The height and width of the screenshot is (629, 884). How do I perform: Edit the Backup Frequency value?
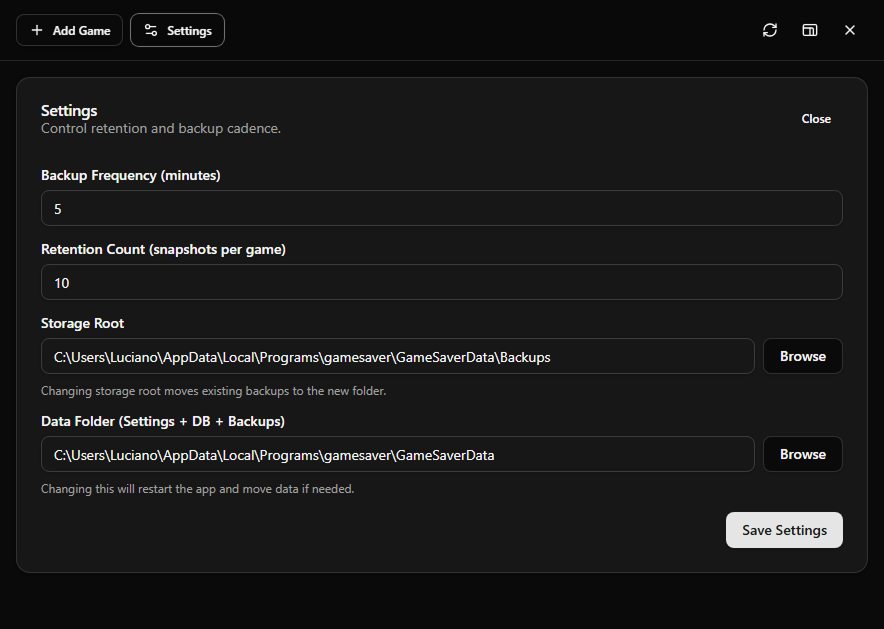441,208
